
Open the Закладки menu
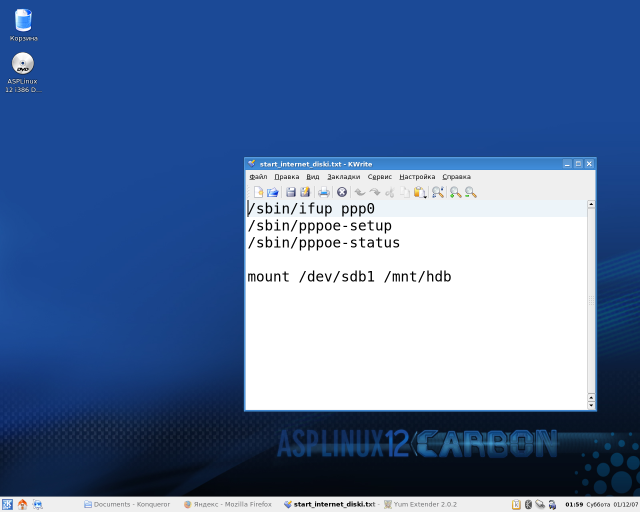click(x=343, y=177)
